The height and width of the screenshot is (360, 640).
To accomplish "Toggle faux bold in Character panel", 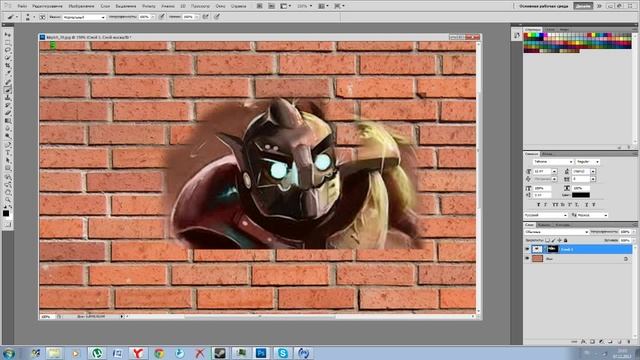I will (538, 204).
